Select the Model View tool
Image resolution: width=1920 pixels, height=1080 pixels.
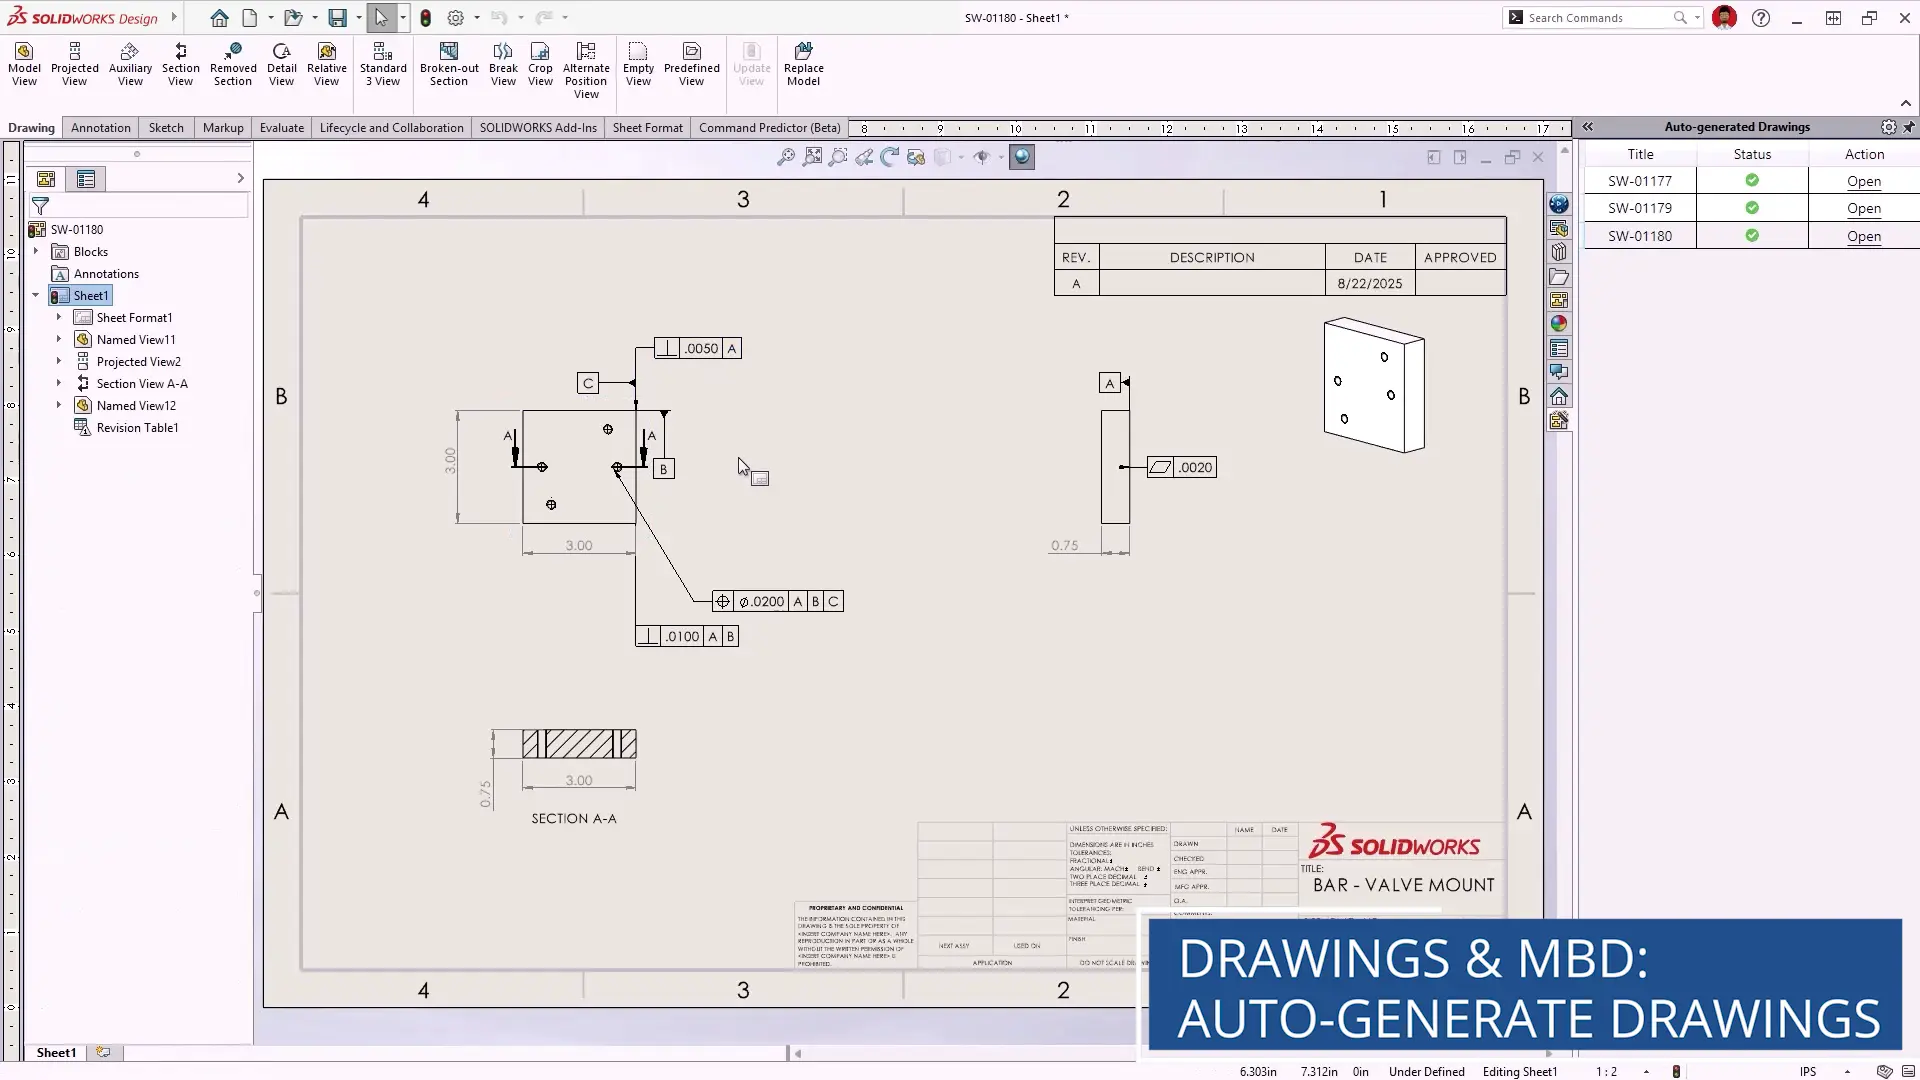(23, 63)
